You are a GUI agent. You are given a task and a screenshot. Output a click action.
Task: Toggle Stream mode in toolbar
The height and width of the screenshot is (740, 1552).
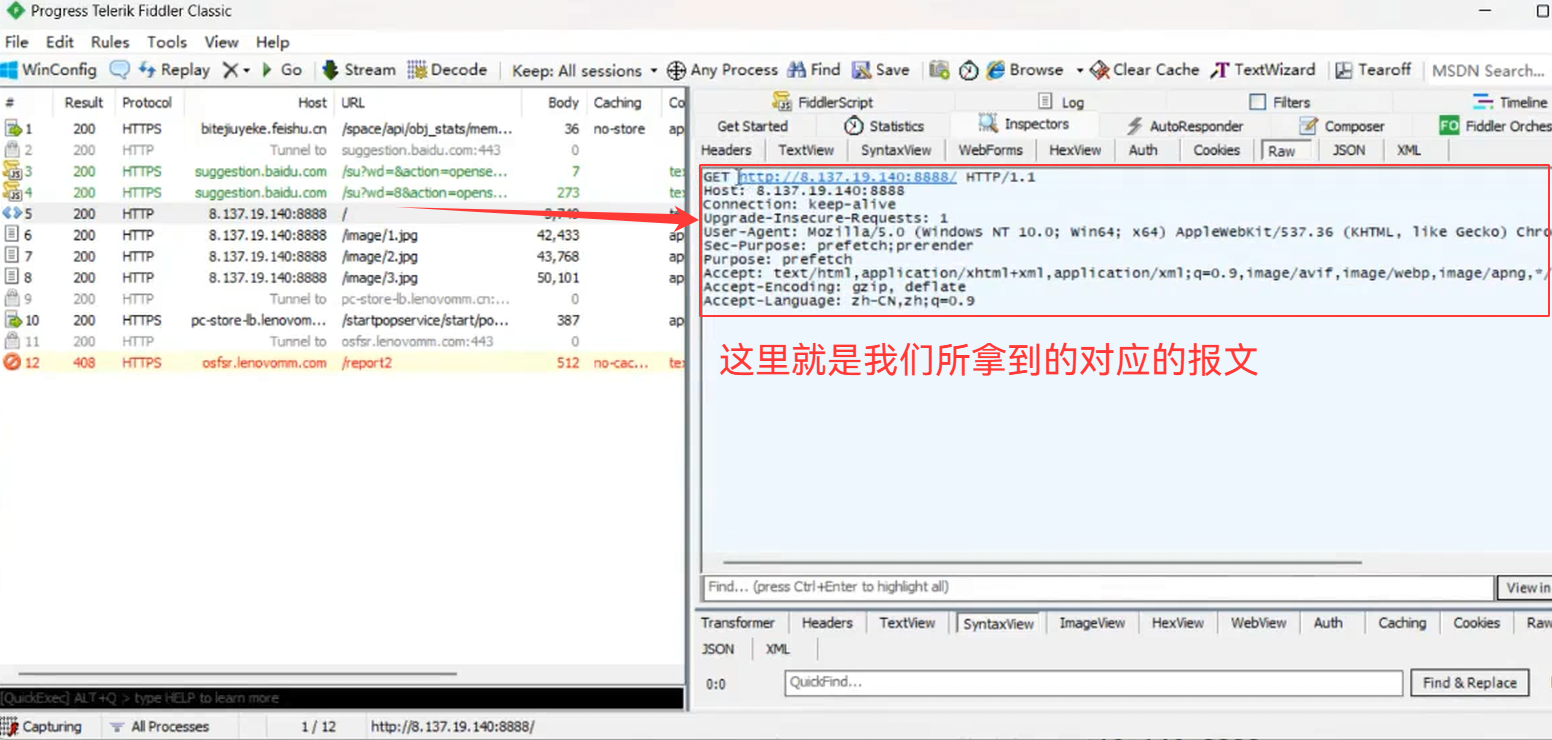[359, 70]
